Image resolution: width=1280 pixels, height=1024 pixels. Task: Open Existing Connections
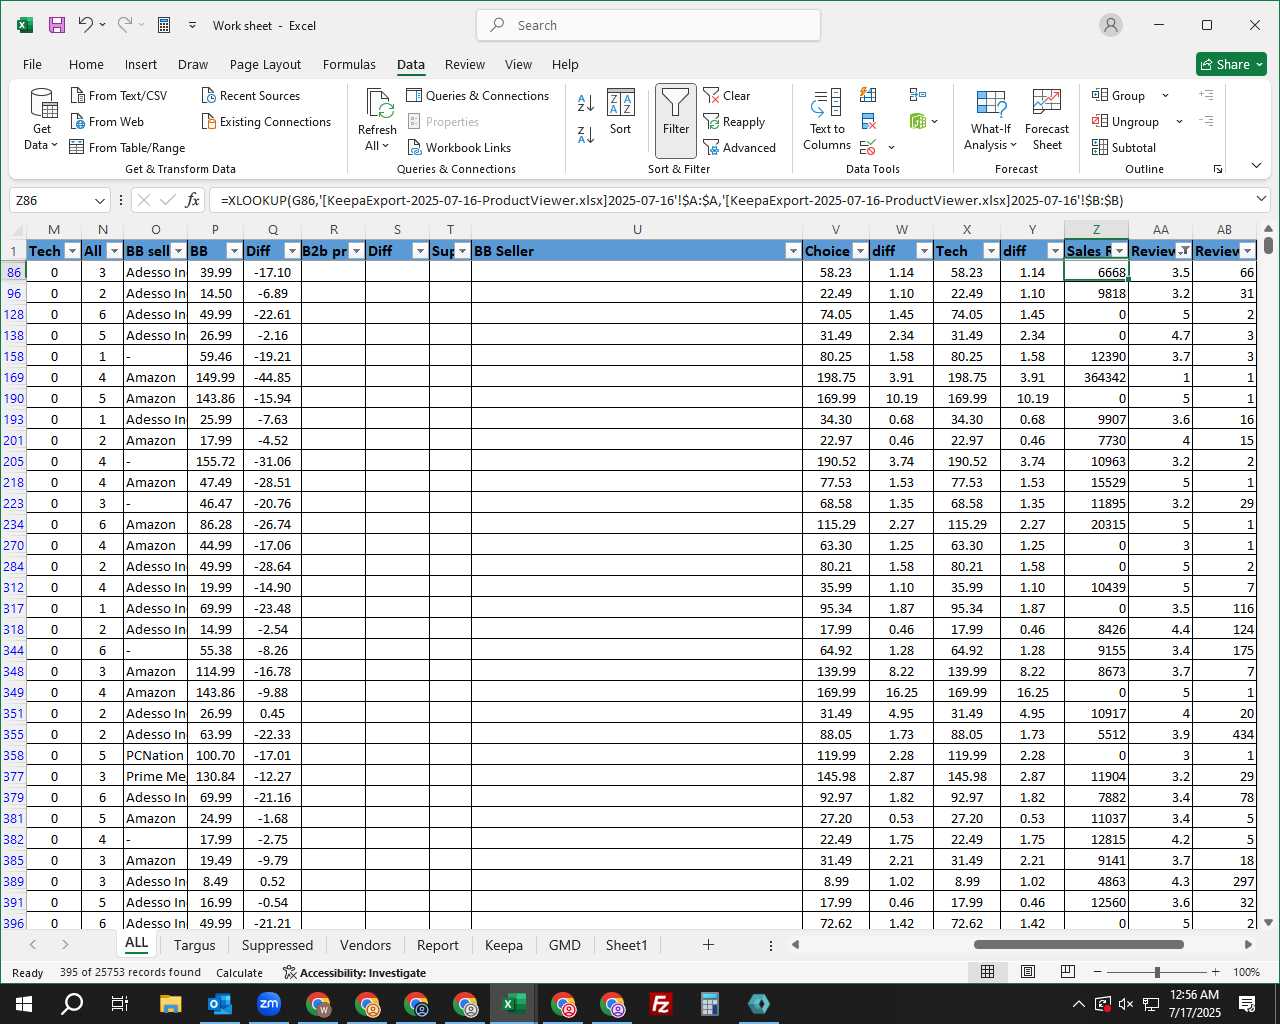coord(266,122)
